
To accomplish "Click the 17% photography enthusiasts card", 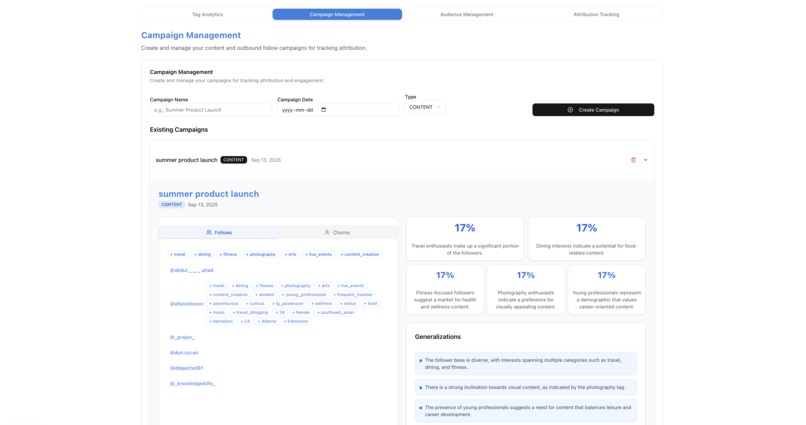I will point(525,290).
